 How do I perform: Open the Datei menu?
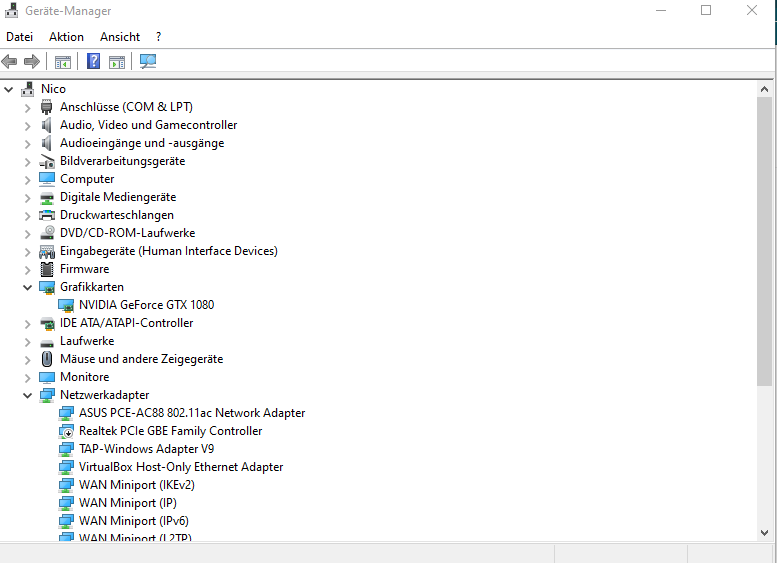coord(19,37)
